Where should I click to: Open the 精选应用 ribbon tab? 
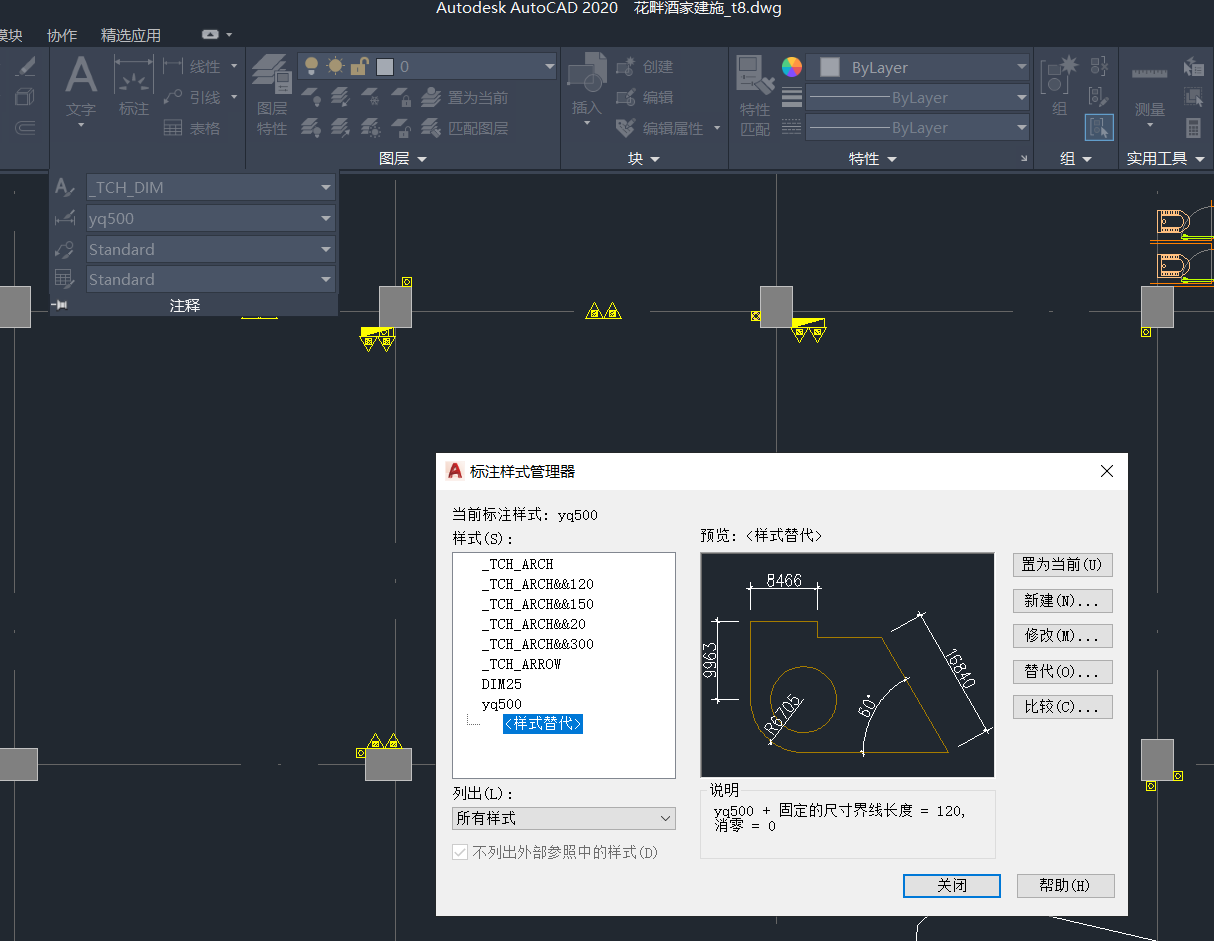coord(130,35)
